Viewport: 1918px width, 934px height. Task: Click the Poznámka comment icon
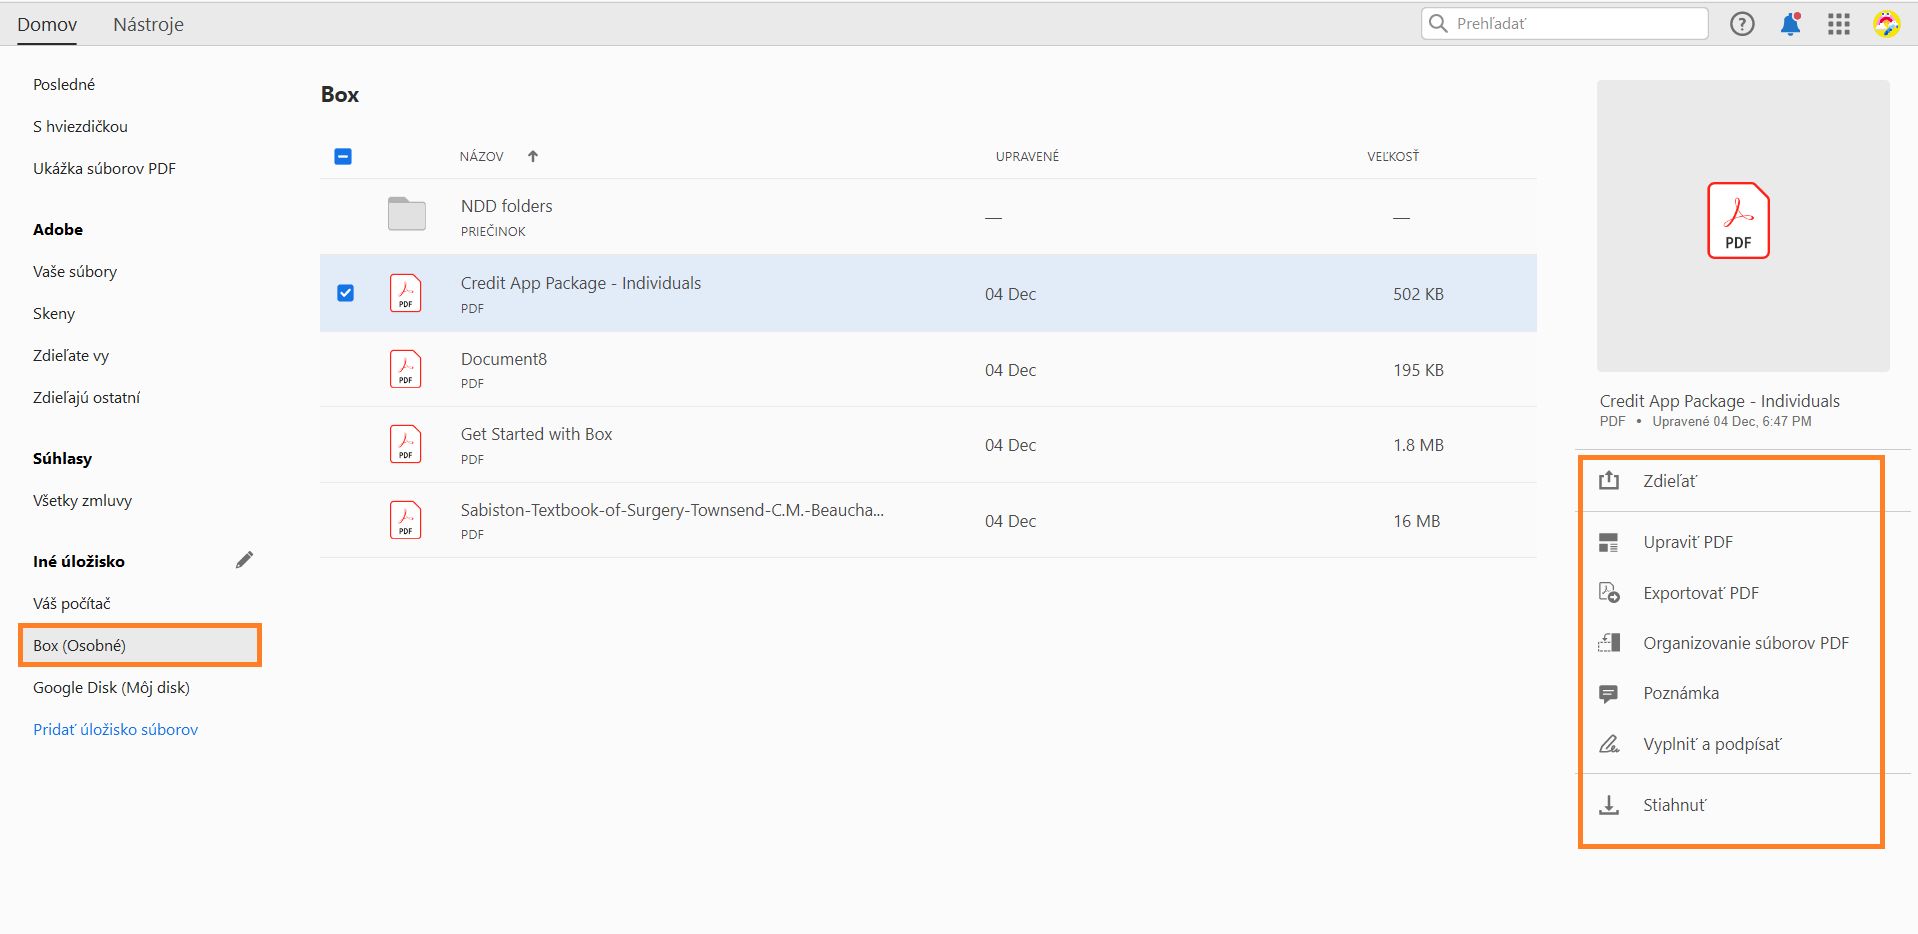coord(1609,694)
